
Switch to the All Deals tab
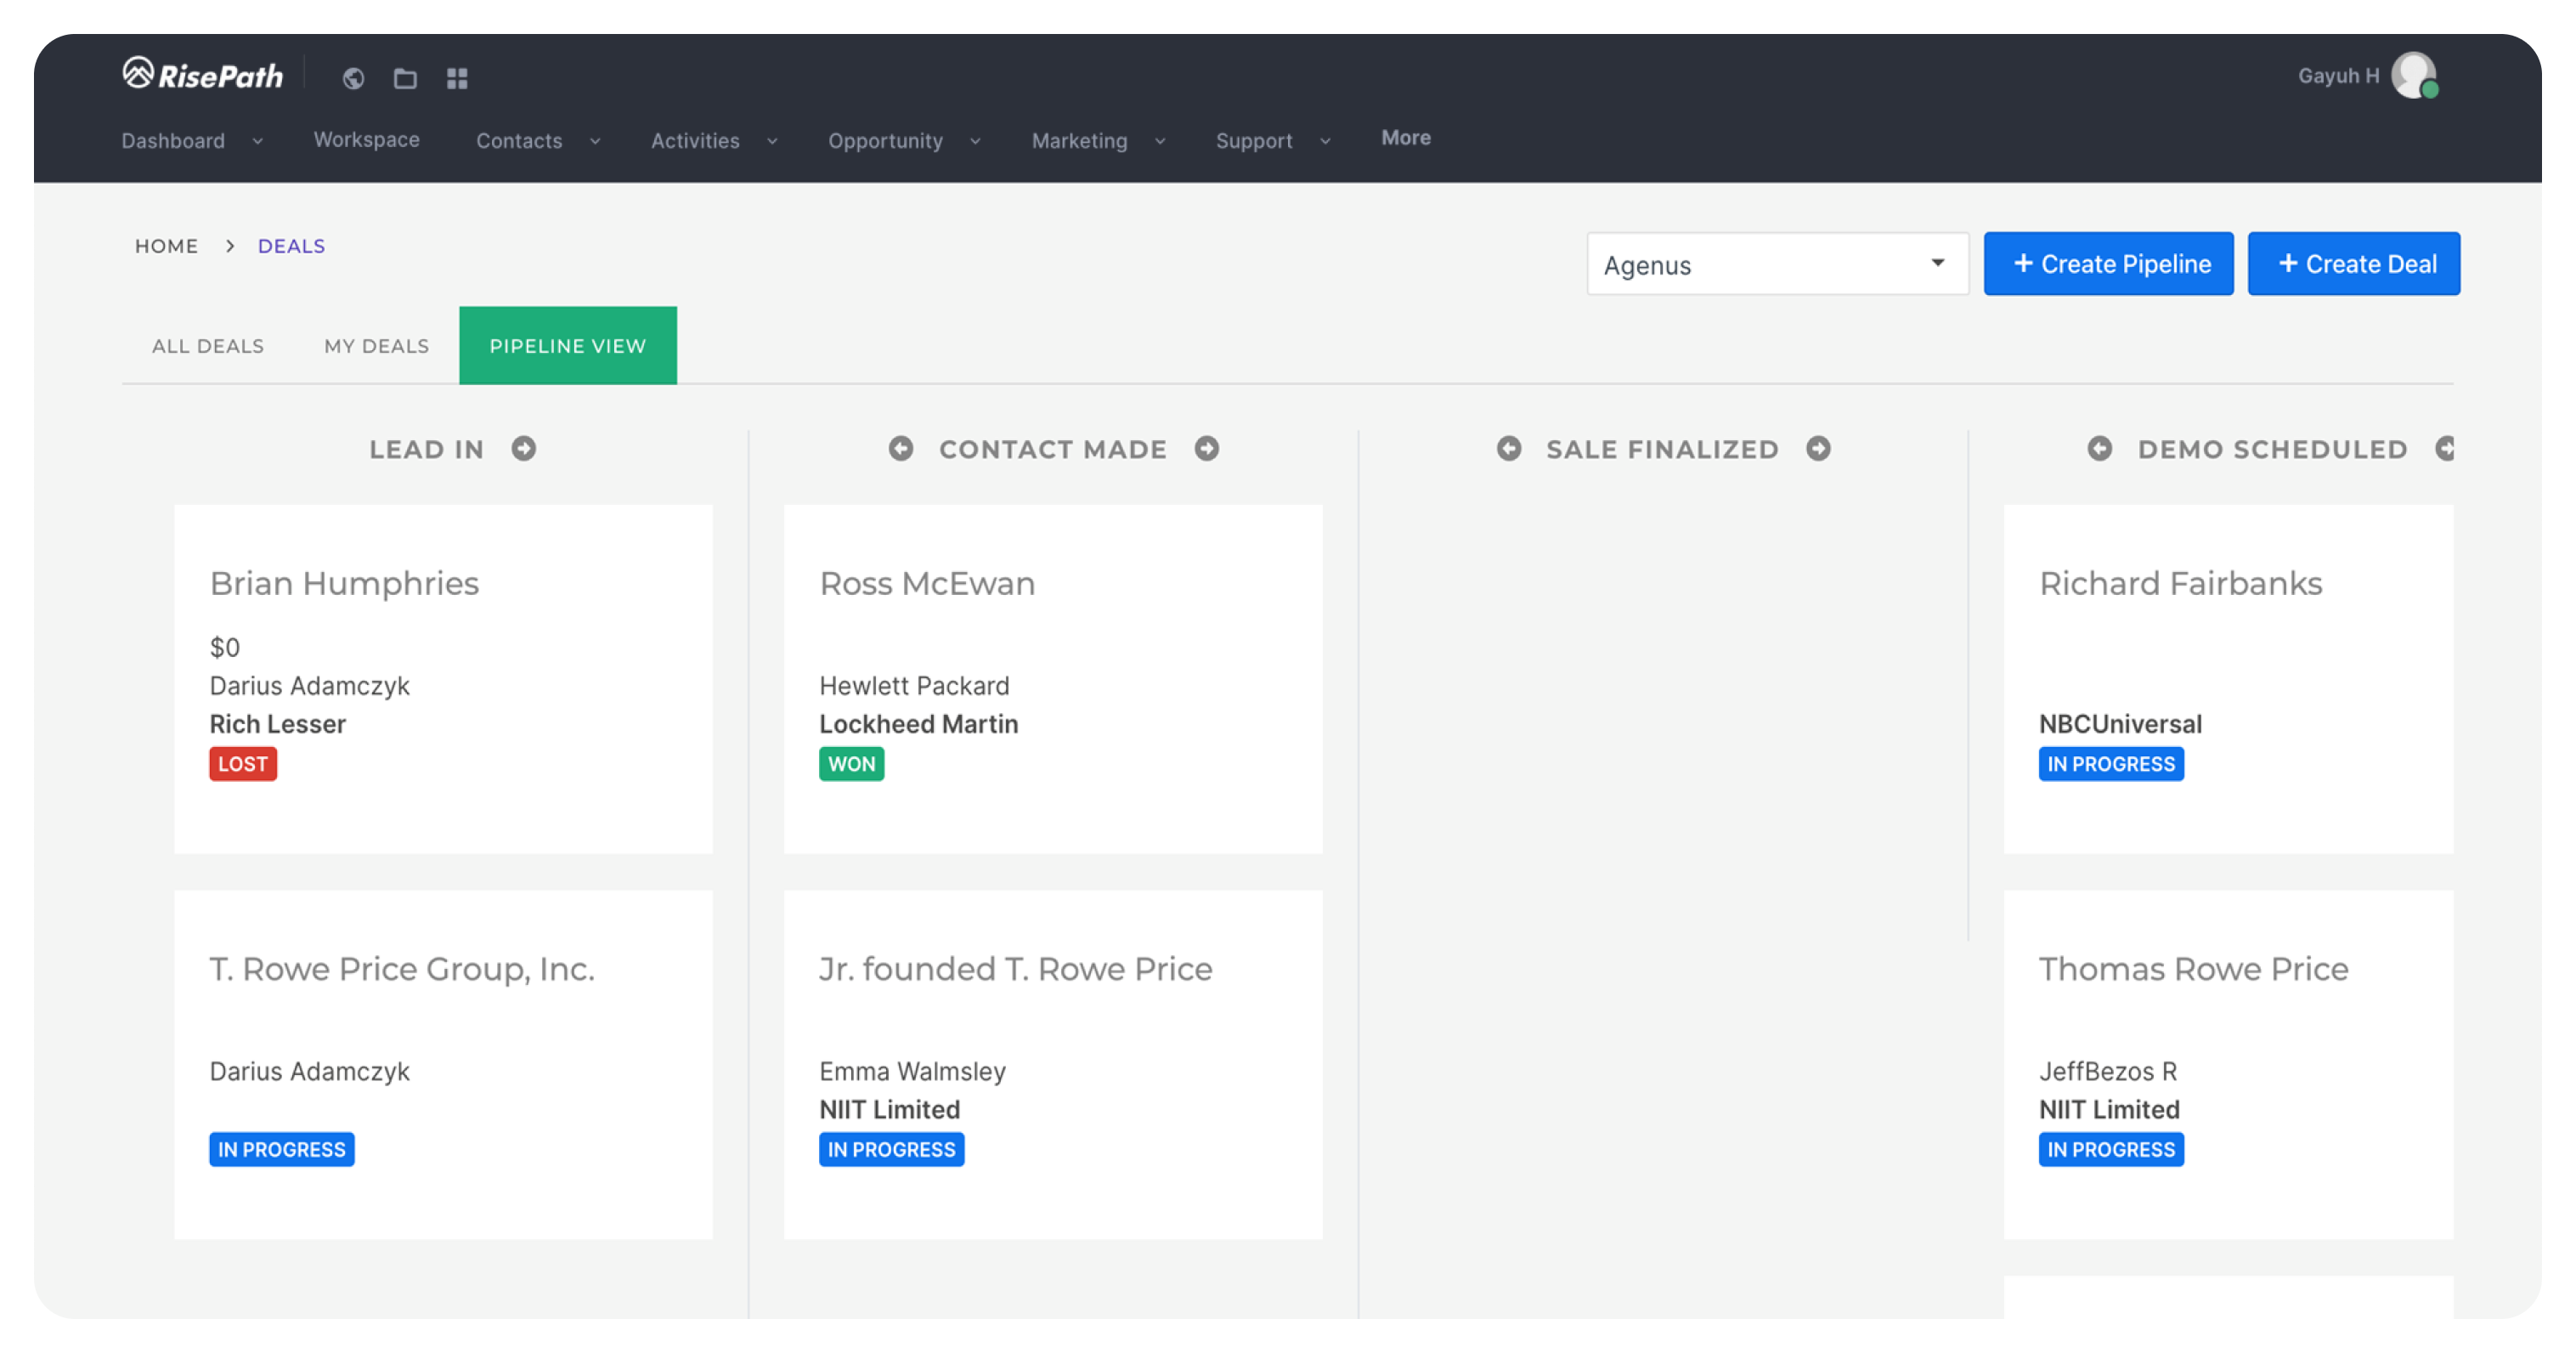[208, 346]
